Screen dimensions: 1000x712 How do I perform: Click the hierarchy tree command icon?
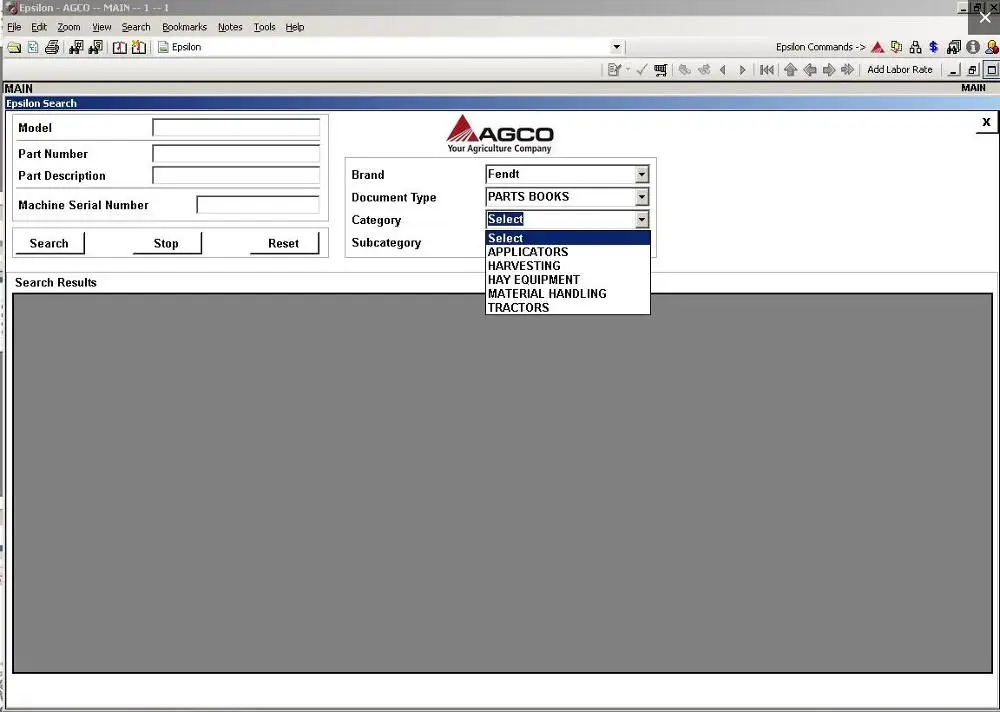pyautogui.click(x=915, y=47)
